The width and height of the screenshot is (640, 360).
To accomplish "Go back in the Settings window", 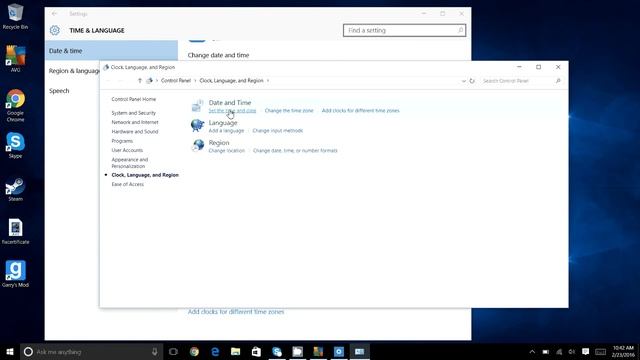I will [54, 14].
